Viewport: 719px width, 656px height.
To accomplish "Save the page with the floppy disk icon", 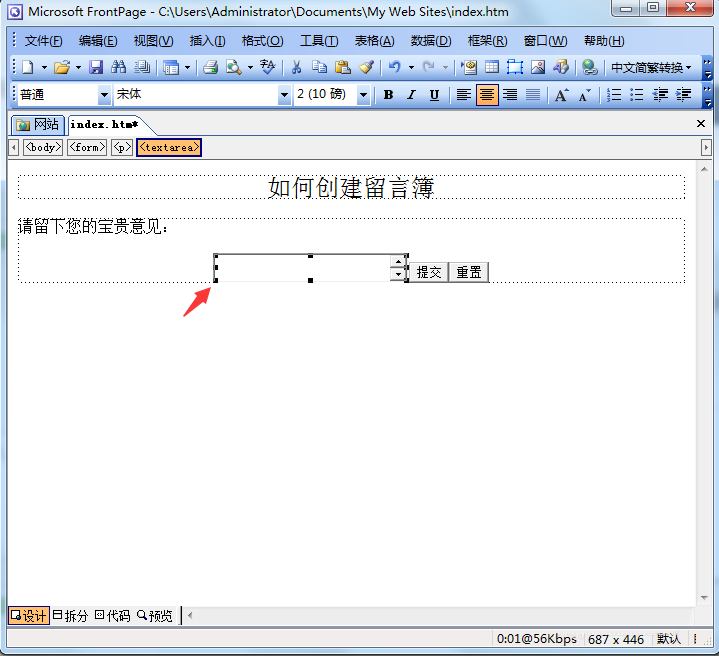I will (x=96, y=67).
